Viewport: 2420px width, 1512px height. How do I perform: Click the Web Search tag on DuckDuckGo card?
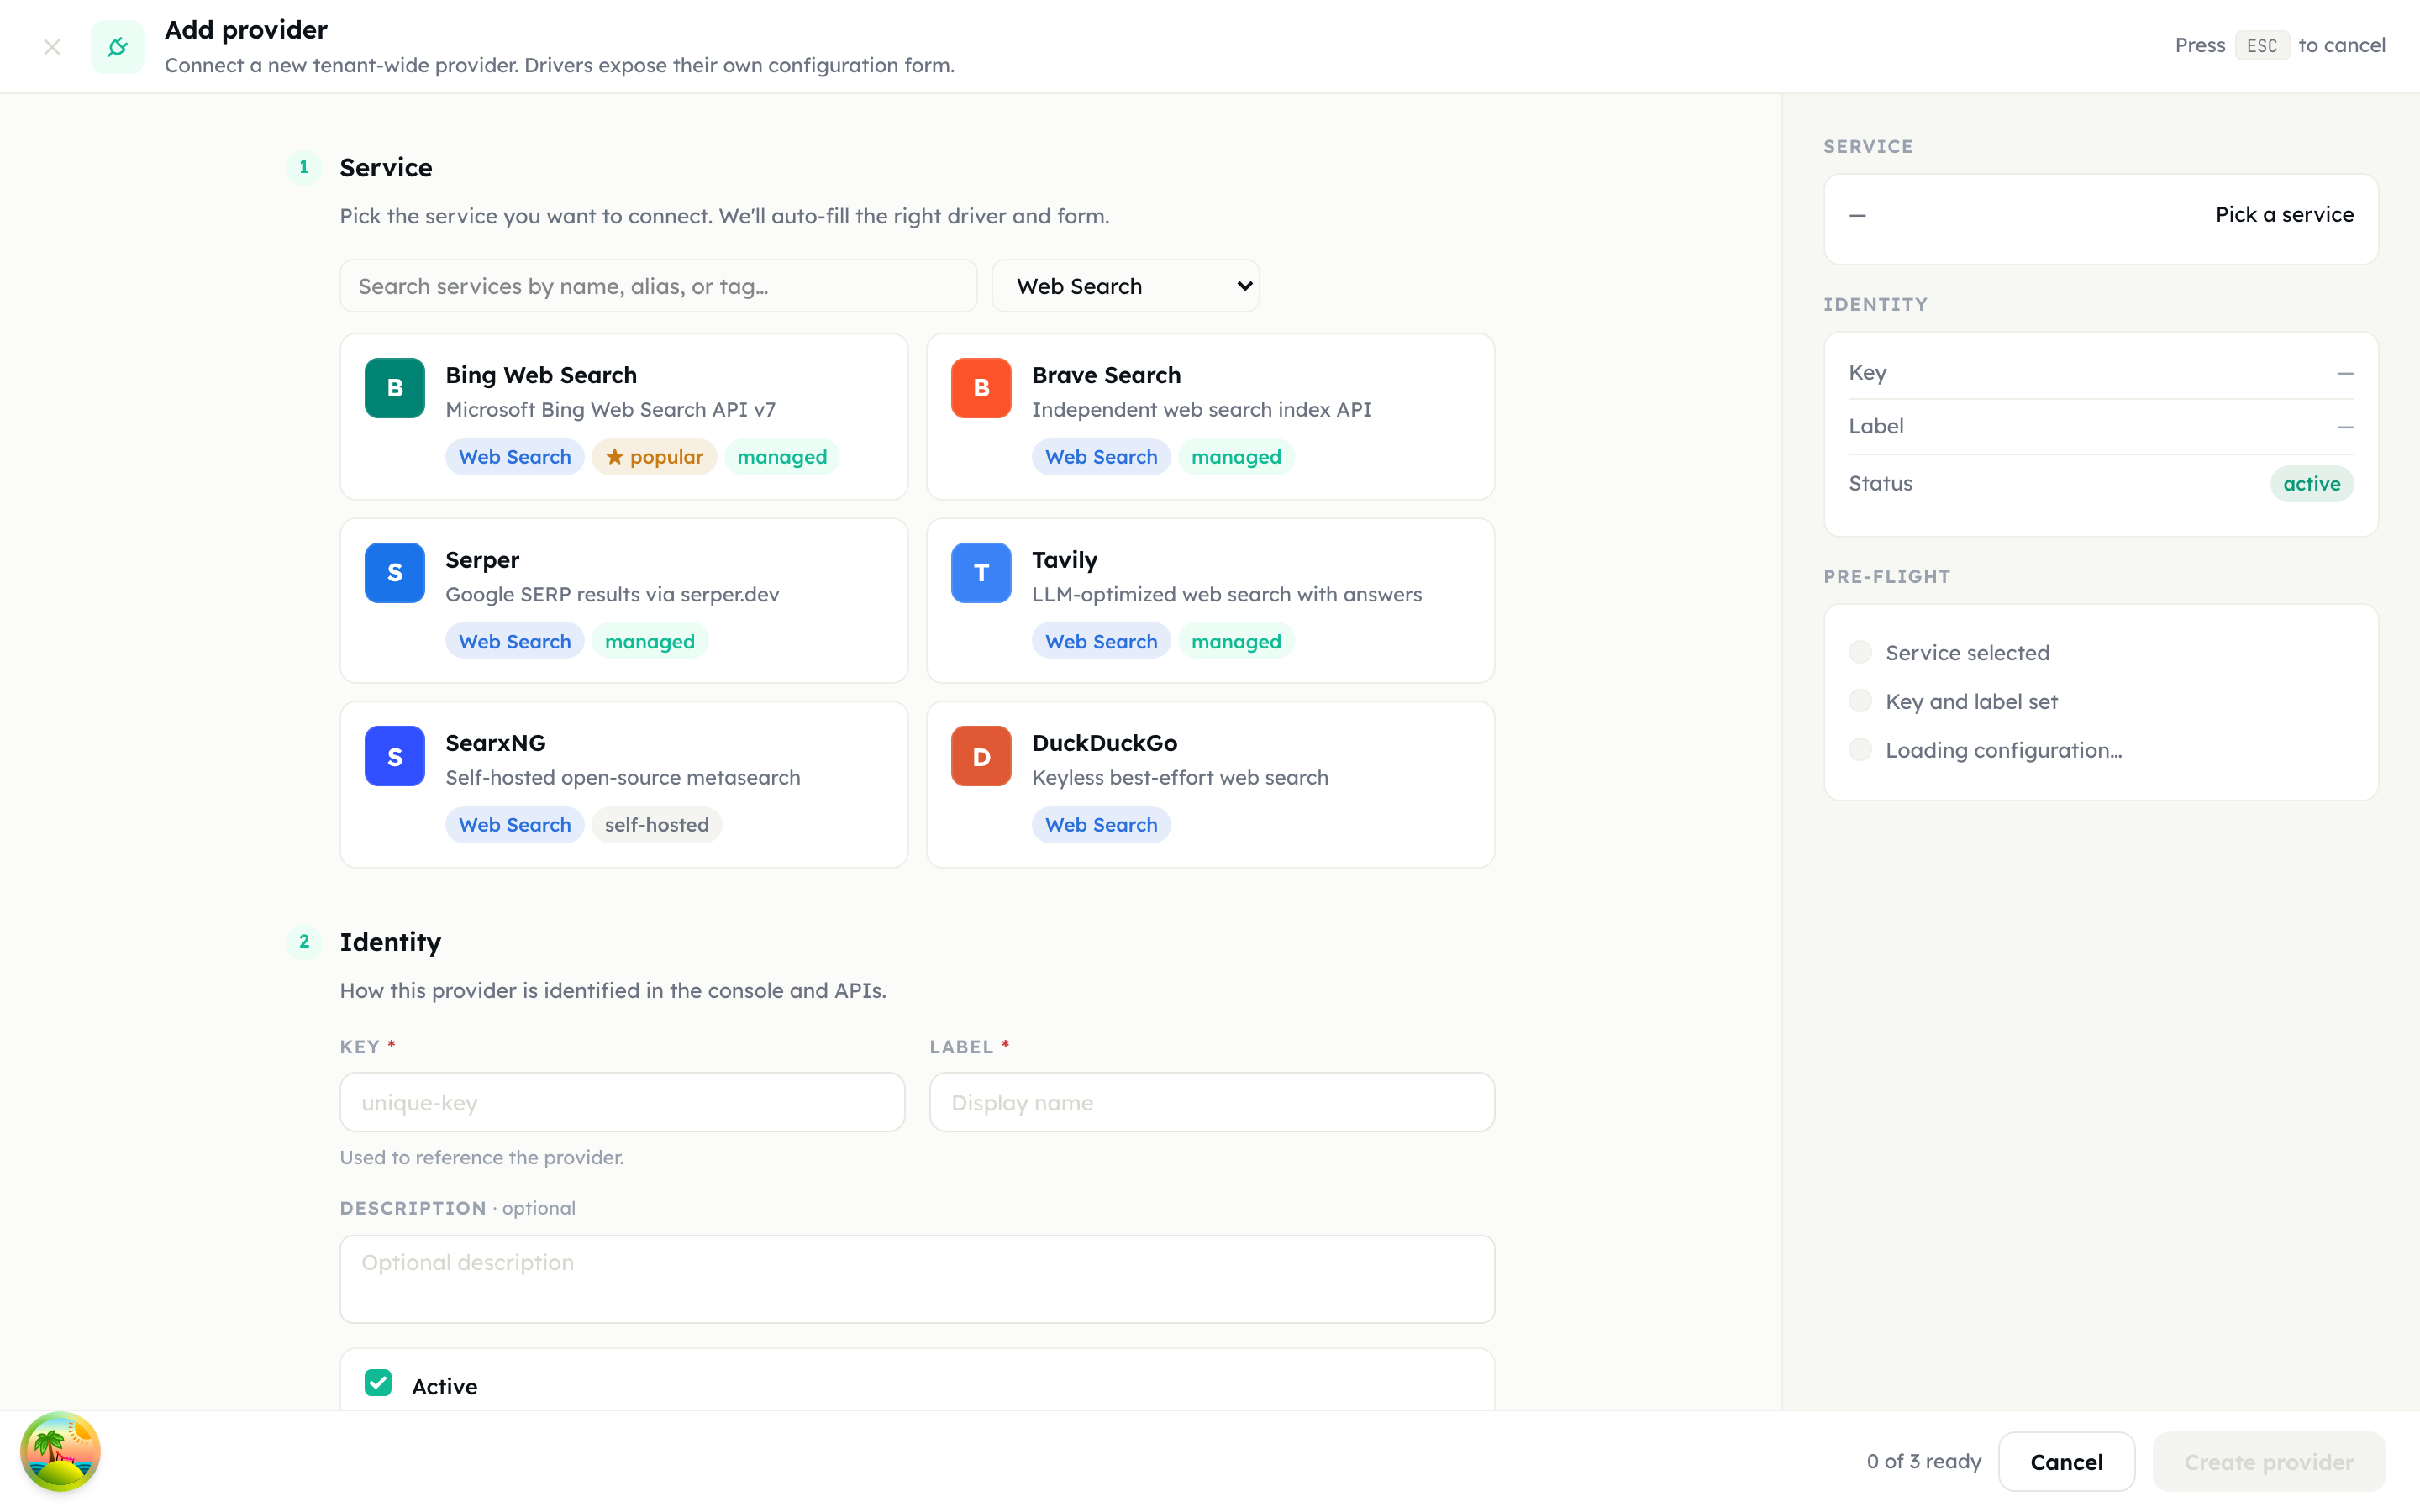1101,825
